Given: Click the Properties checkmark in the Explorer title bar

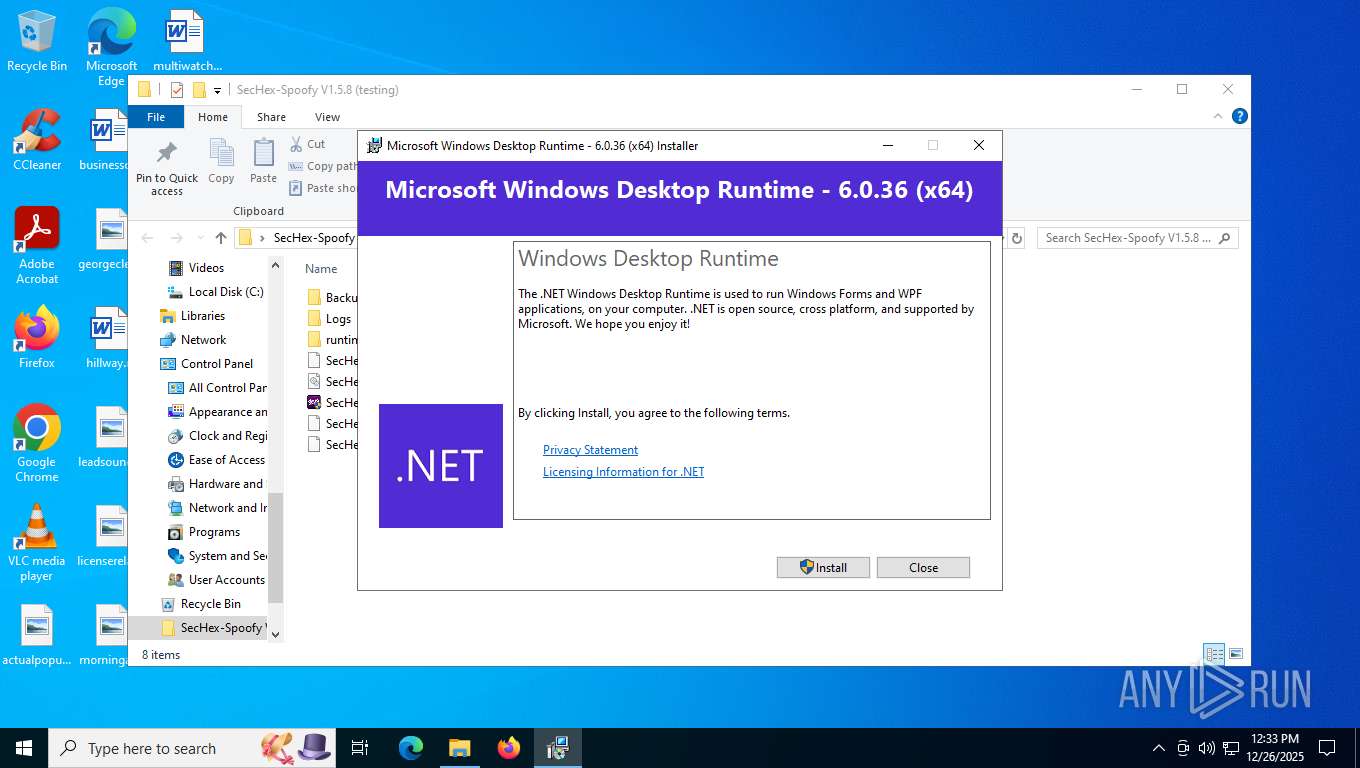Looking at the screenshot, I should (177, 90).
